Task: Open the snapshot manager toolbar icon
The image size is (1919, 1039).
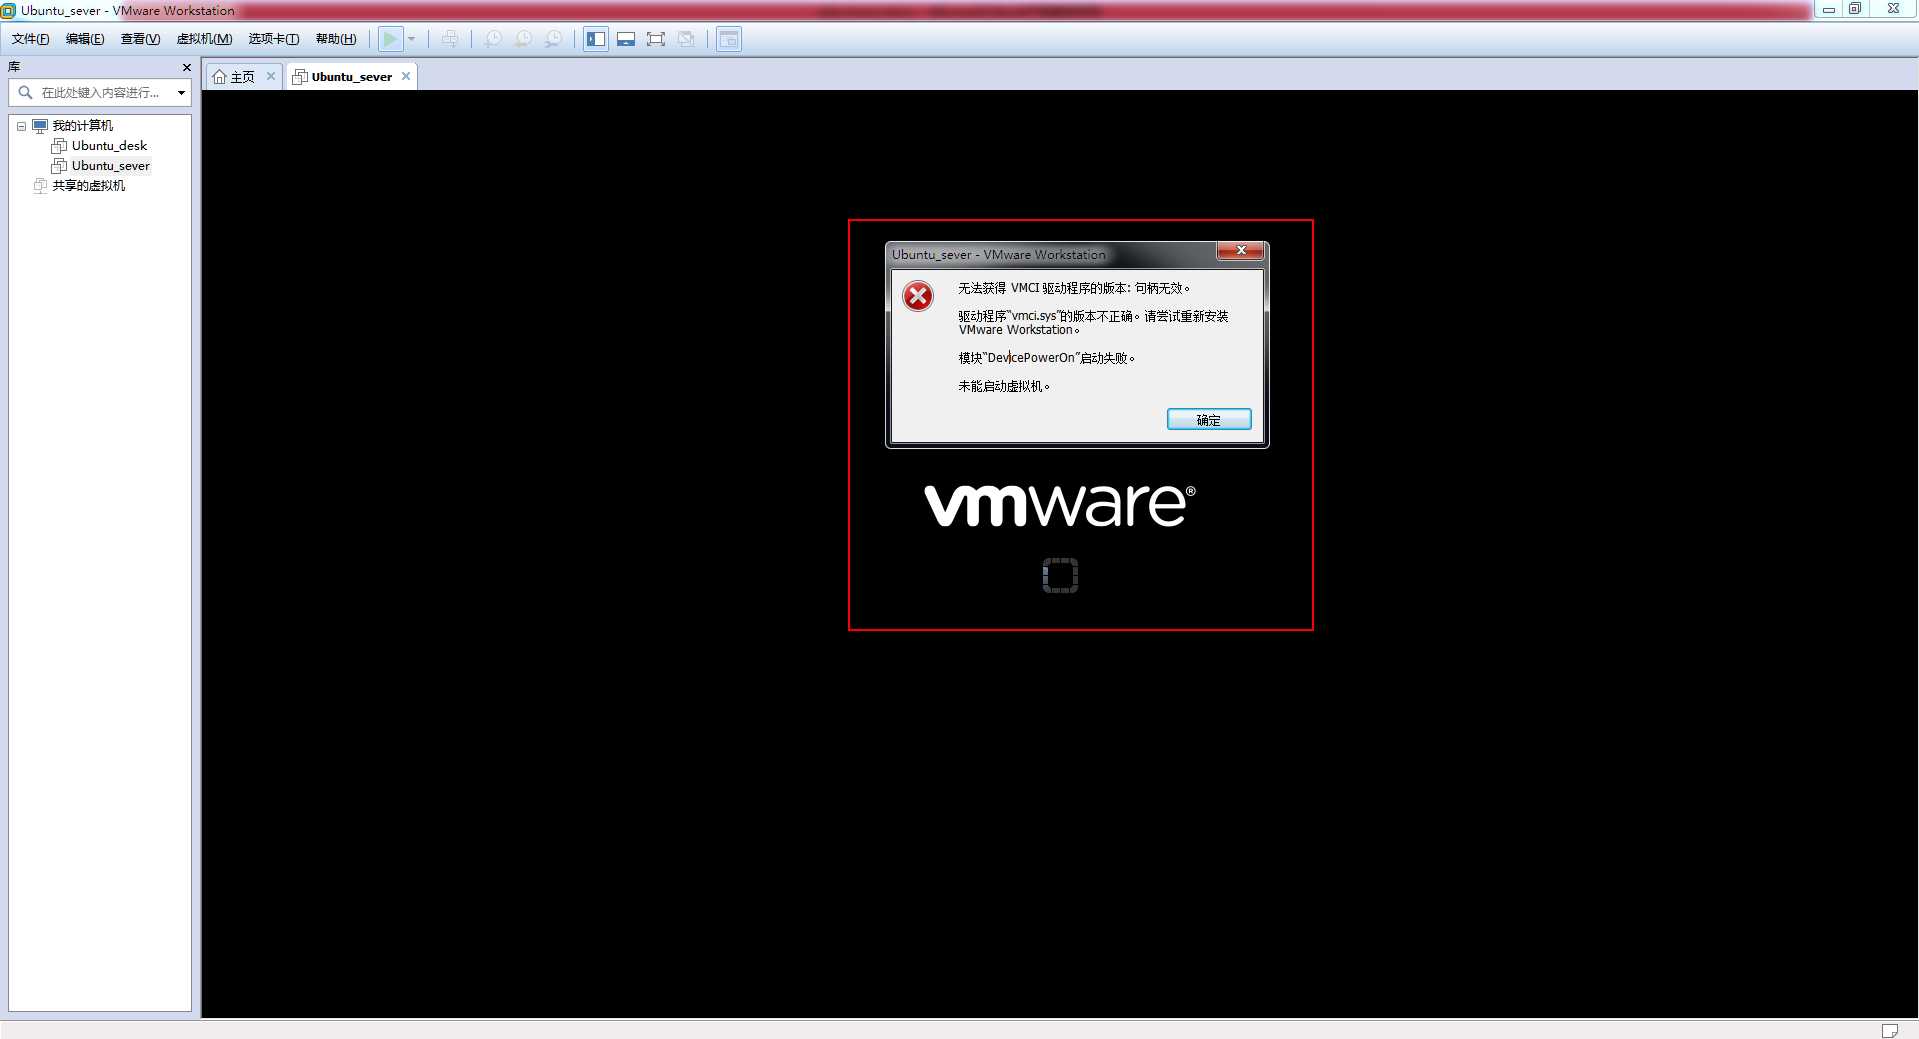Action: click(x=553, y=39)
